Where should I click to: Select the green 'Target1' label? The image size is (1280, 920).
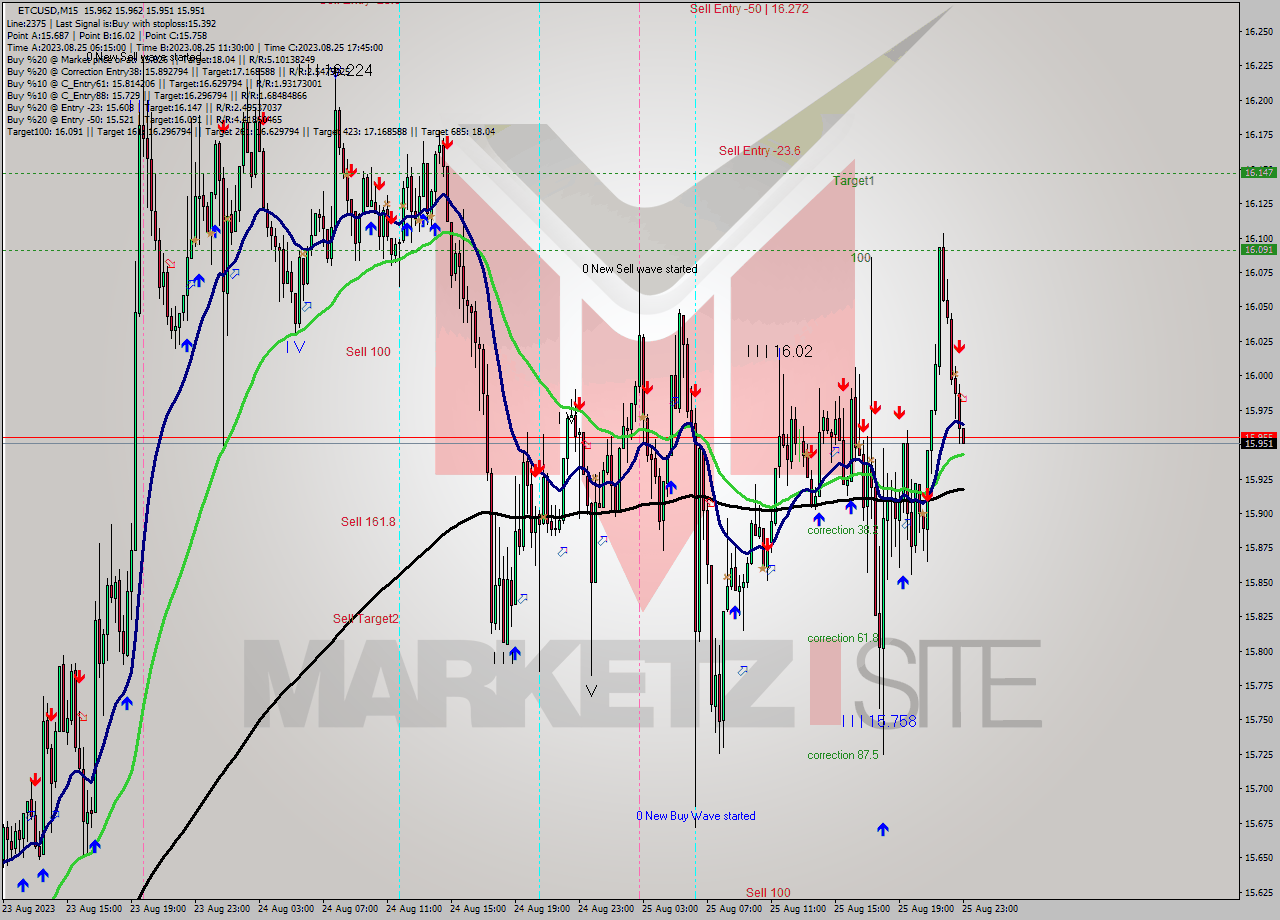point(854,181)
